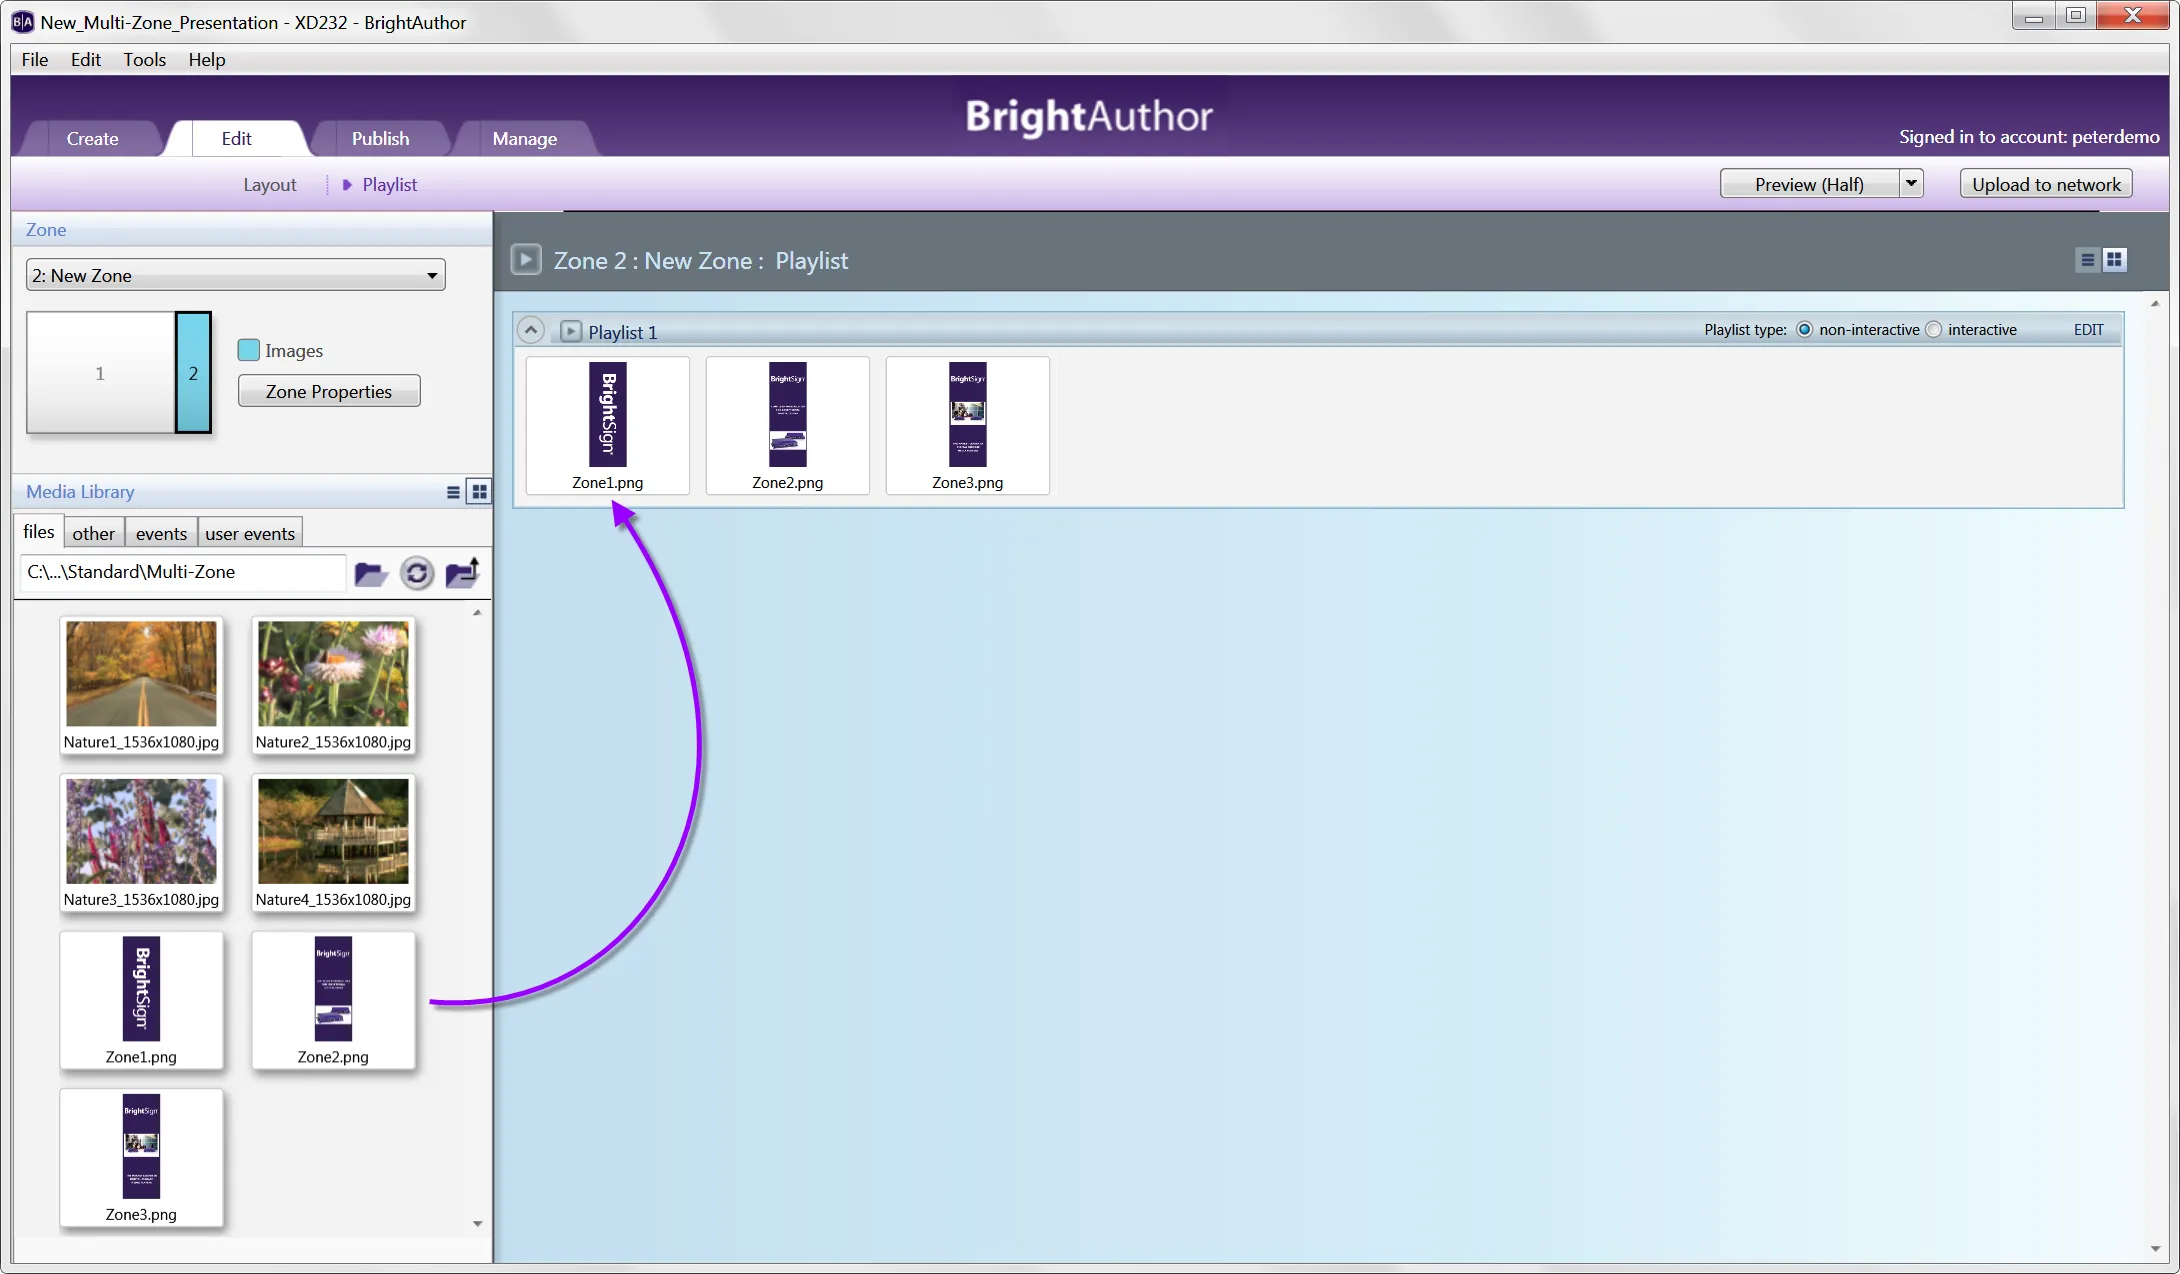
Task: Click Media Library scroll up arrow
Action: coord(478,612)
